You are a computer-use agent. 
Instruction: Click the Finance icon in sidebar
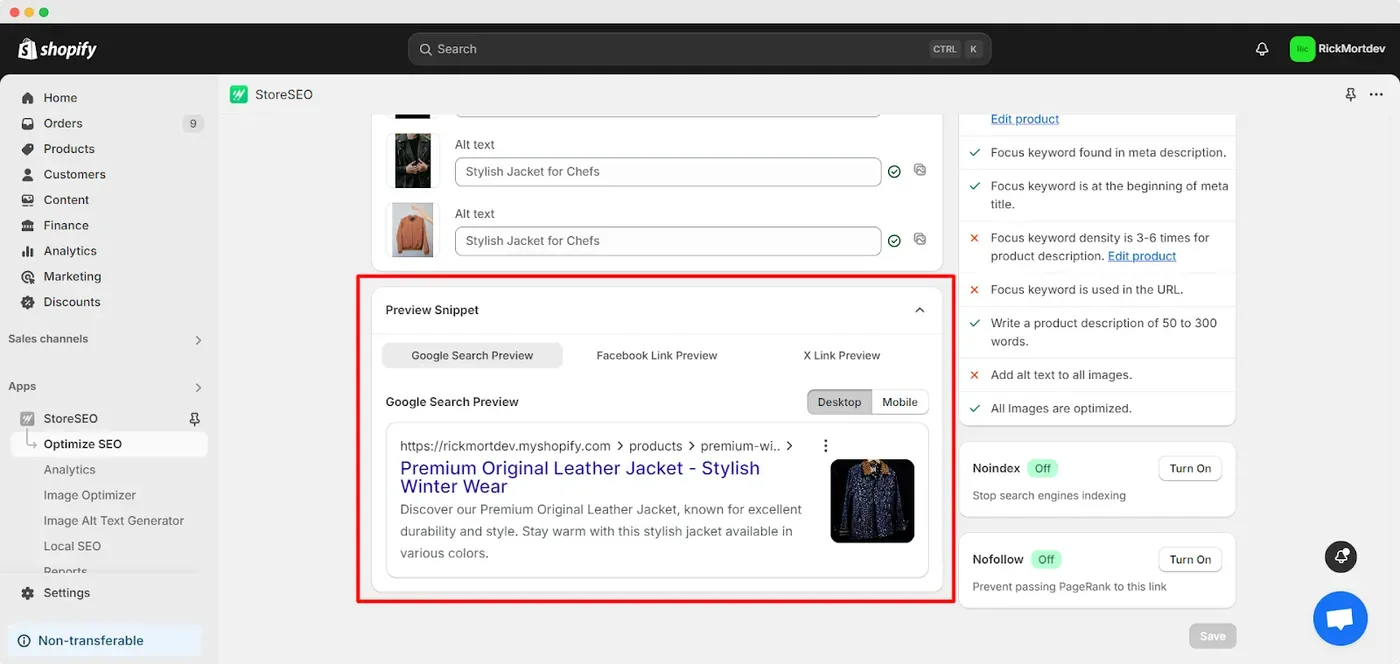click(x=27, y=225)
